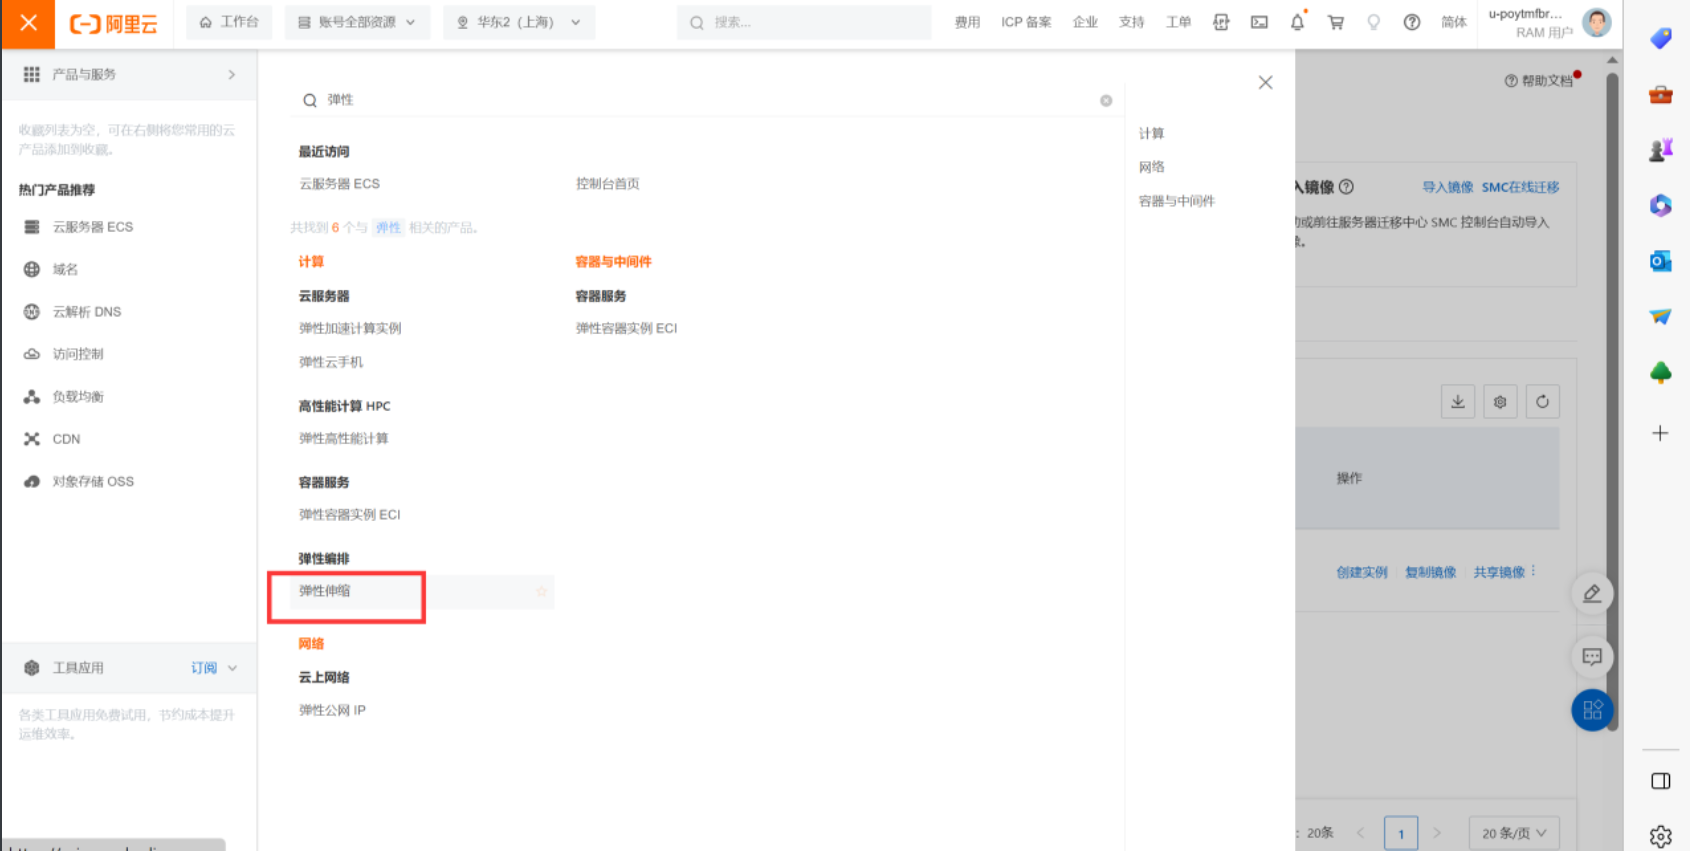Viewport: 1690px width, 851px height.
Task: Close the menu with the orange X button
Action: pos(28,23)
